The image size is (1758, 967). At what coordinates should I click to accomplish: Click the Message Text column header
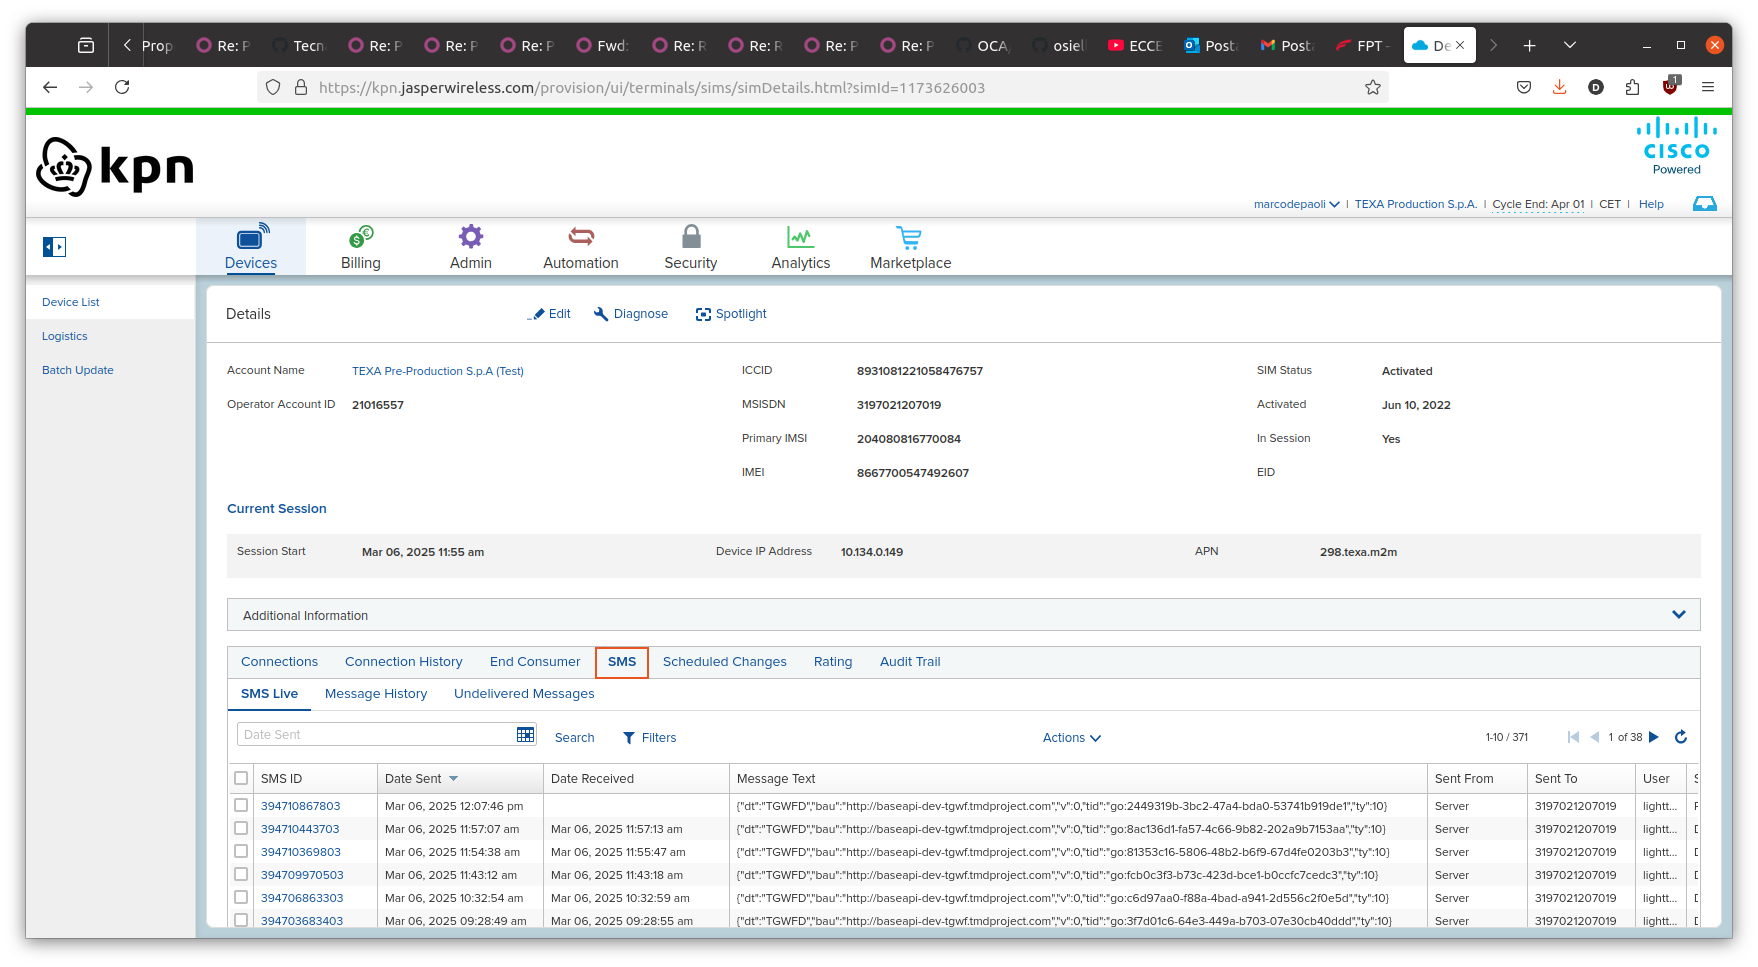tap(776, 779)
